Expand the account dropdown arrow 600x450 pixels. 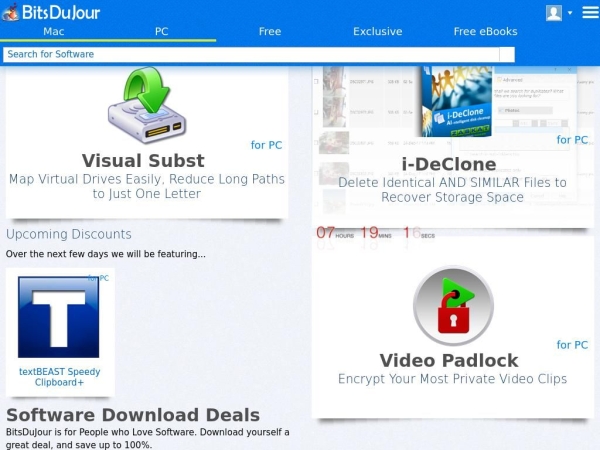pyautogui.click(x=570, y=13)
